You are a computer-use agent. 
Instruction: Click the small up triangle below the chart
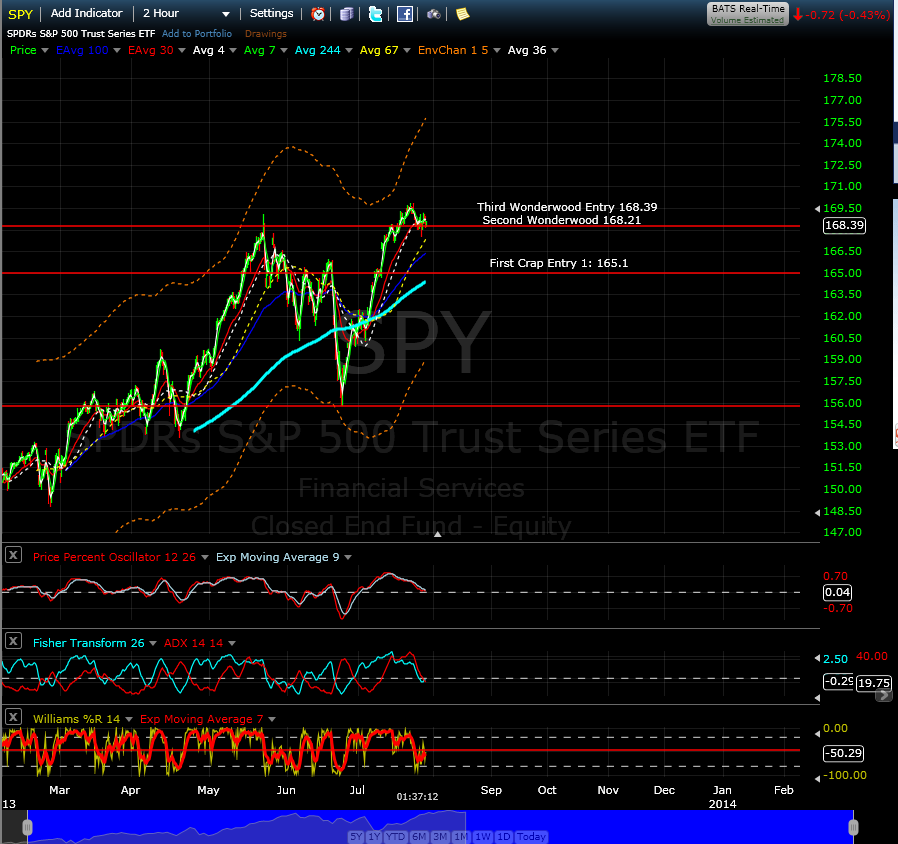point(438,534)
